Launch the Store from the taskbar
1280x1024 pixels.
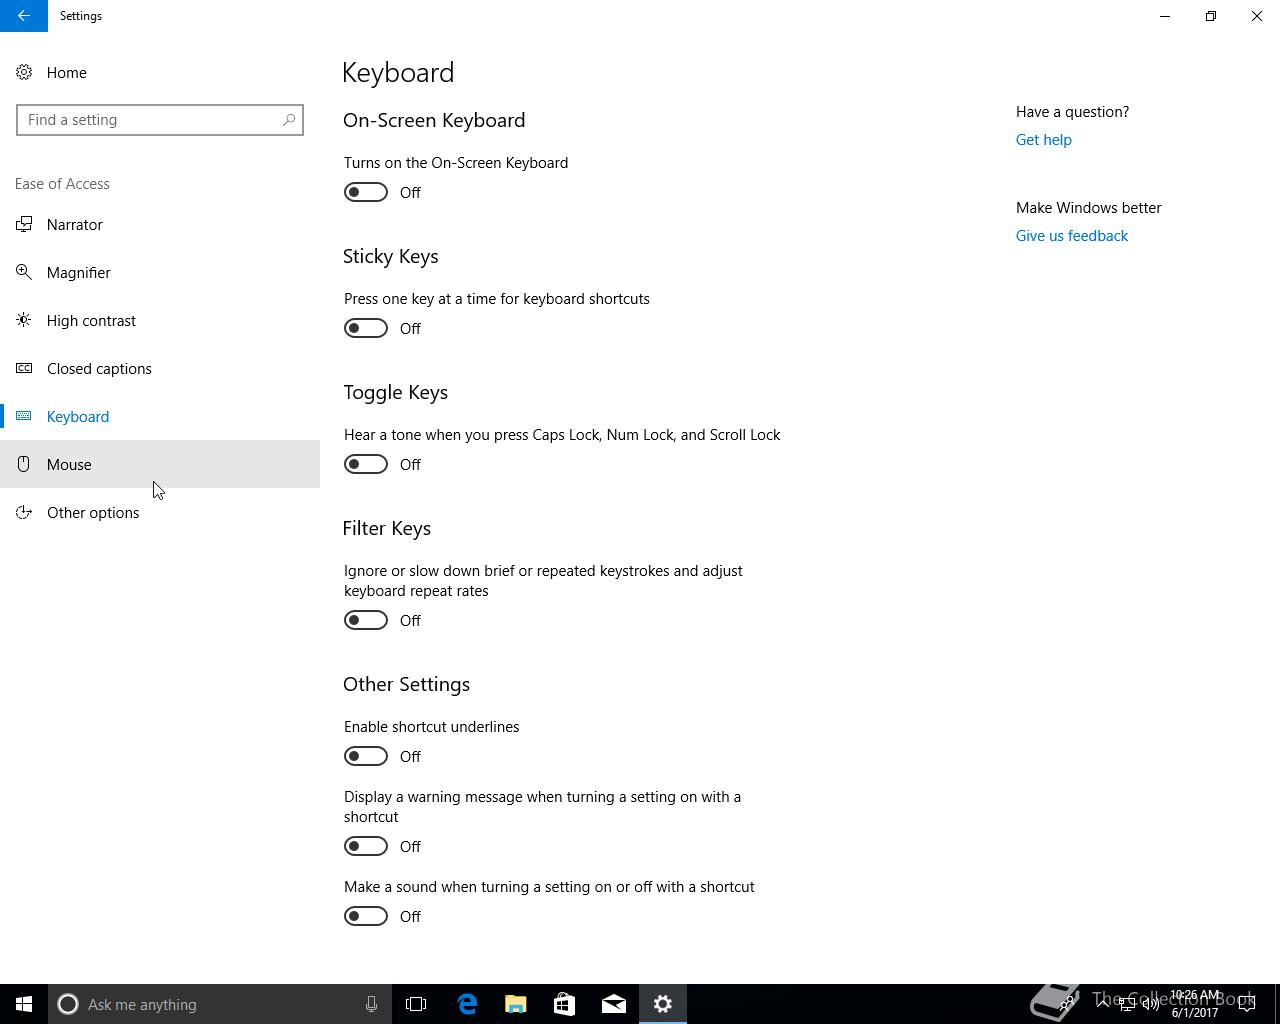click(565, 1004)
